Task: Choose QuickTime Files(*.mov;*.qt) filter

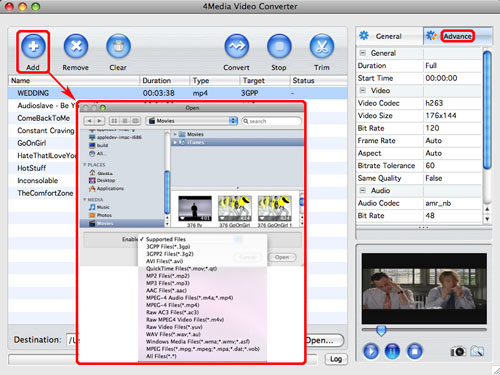Action: pos(181,269)
